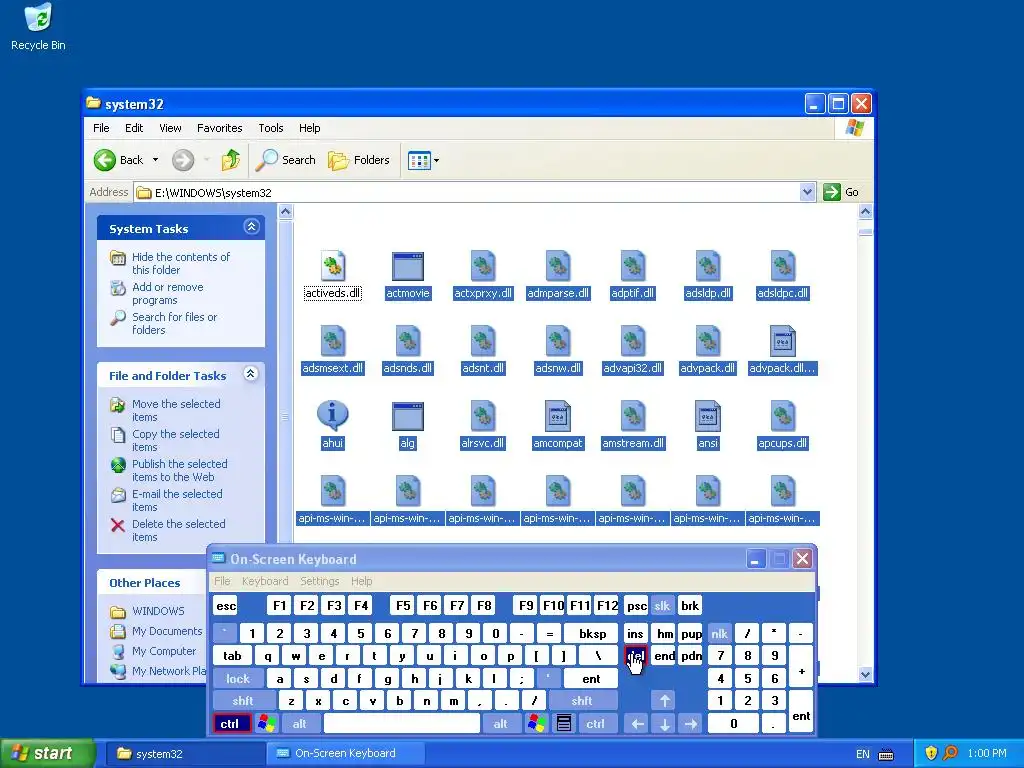This screenshot has height=768, width=1024.
Task: Expand the Address bar dropdown
Action: (807, 192)
